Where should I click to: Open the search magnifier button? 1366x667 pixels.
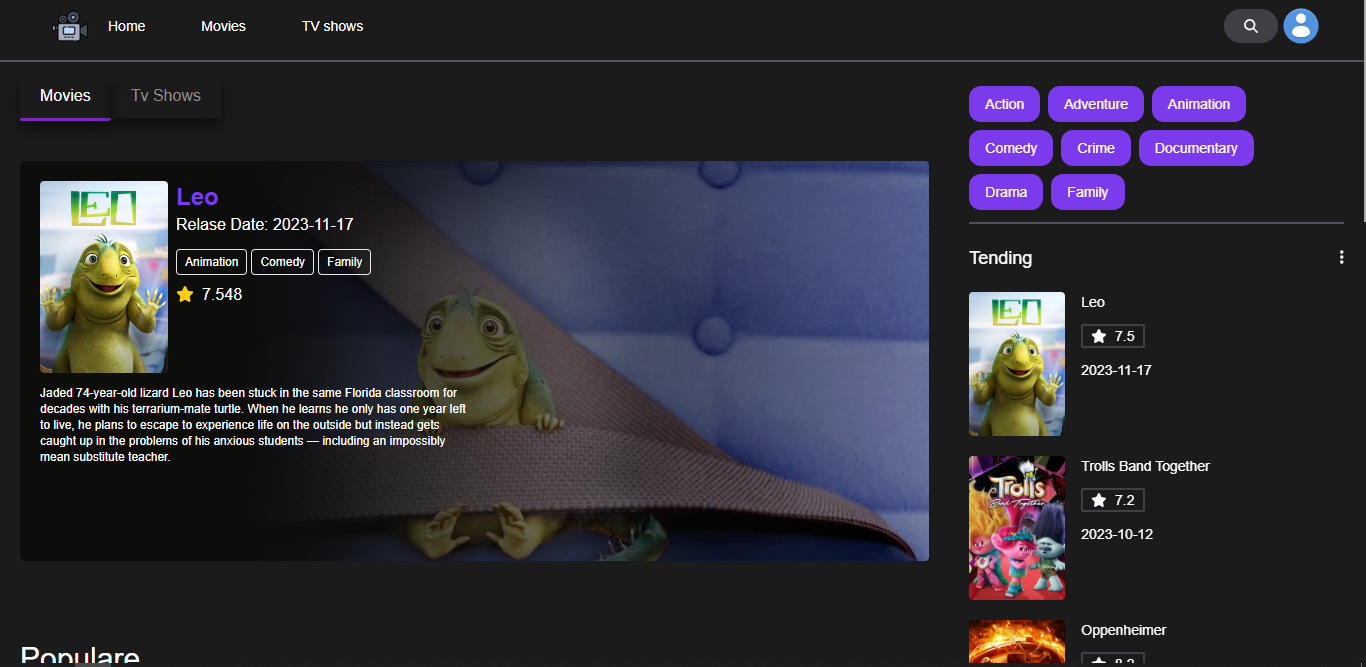[x=1251, y=26]
